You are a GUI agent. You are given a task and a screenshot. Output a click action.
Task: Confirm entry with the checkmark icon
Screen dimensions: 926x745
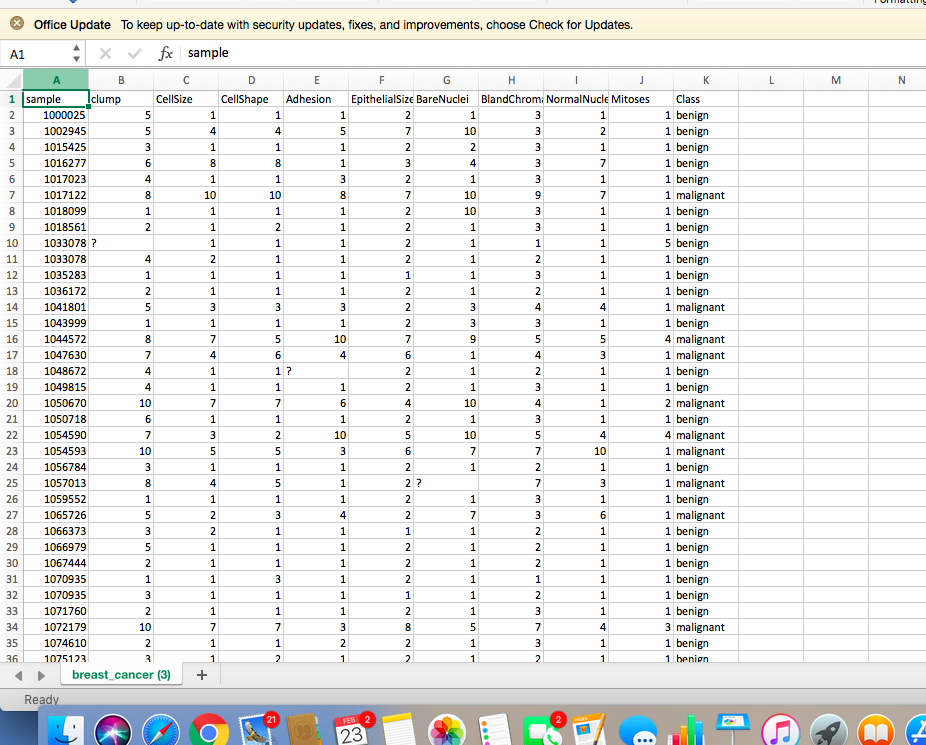(134, 53)
